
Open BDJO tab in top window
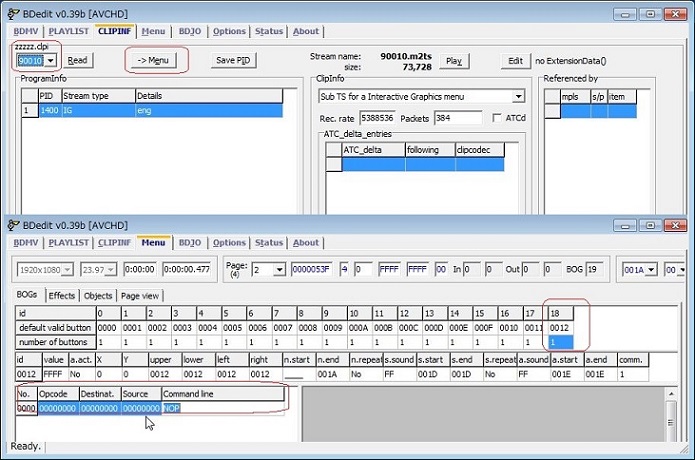190,31
